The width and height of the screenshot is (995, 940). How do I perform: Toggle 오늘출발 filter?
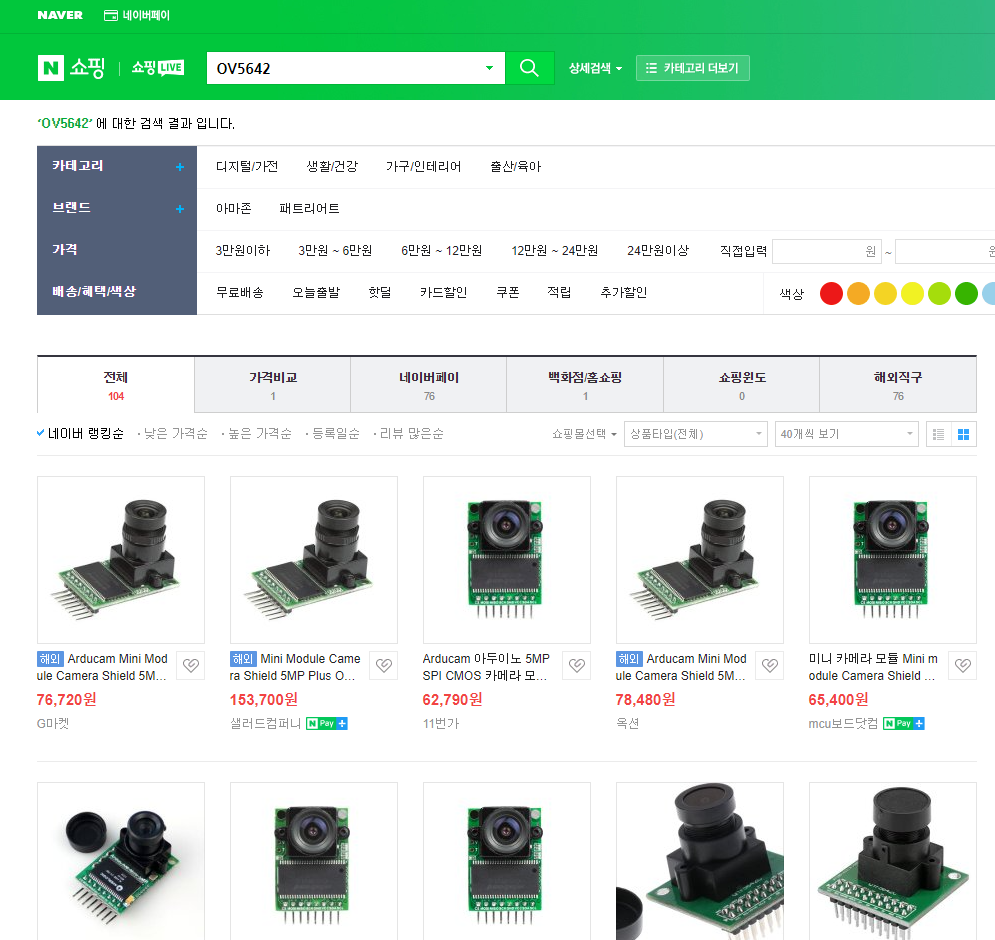(316, 293)
